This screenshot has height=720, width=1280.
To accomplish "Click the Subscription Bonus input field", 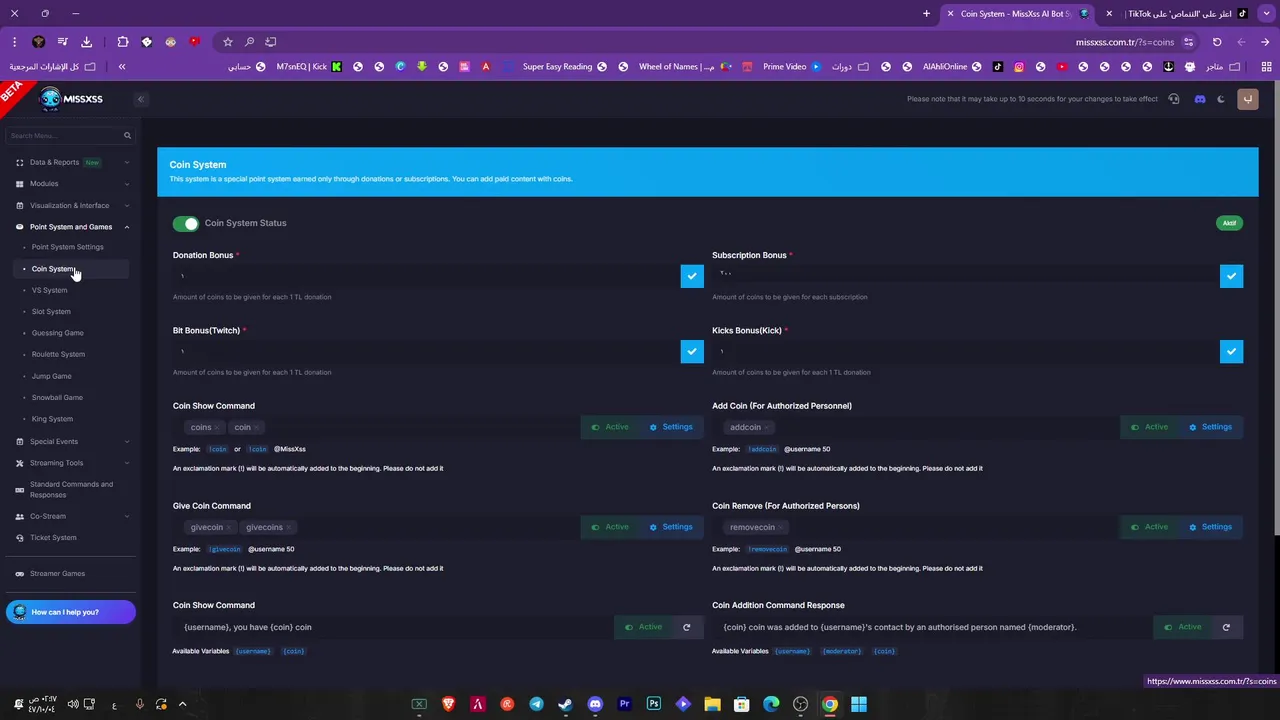I will pyautogui.click(x=966, y=276).
